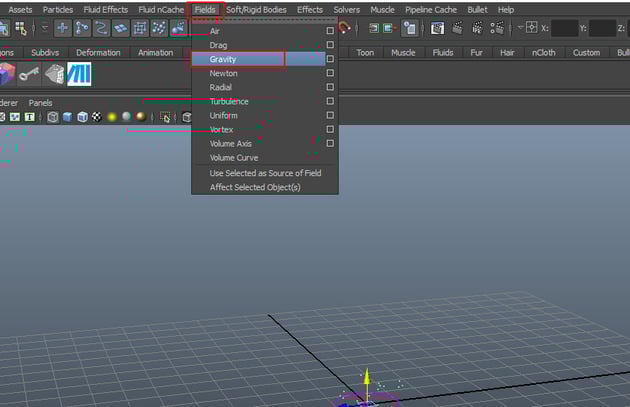This screenshot has height=407, width=630.
Task: Click the key icon on the shelf
Action: tap(31, 75)
